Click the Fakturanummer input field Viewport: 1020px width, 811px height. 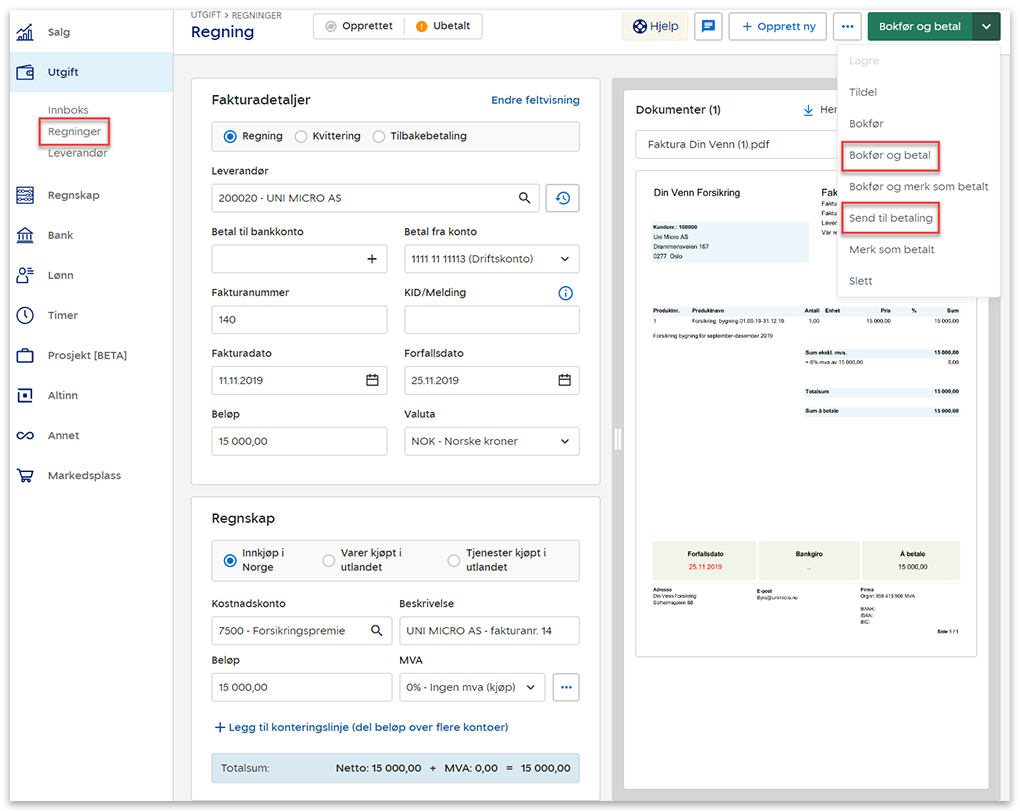pyautogui.click(x=299, y=320)
